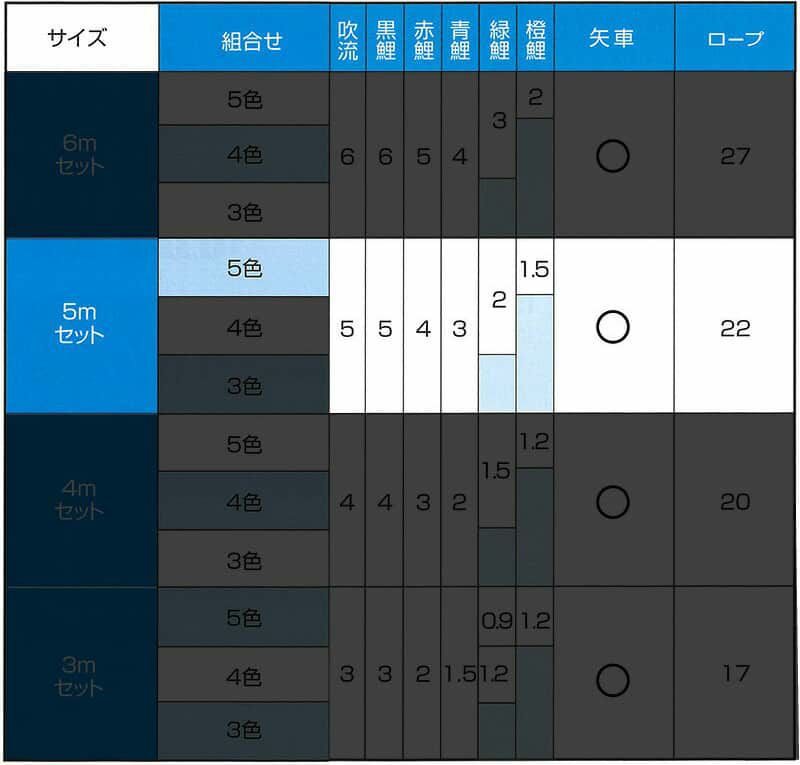Click the rope value 22

735,328
